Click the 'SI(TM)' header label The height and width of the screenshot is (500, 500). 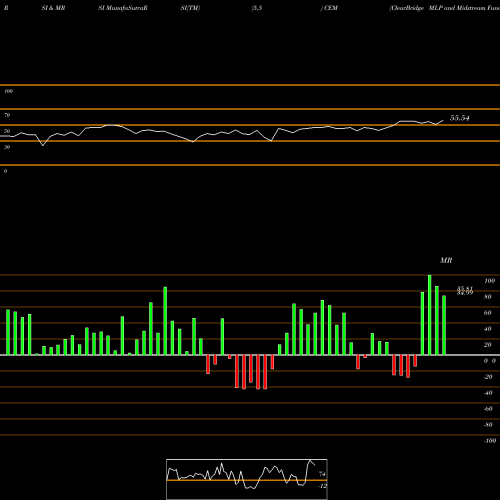point(190,8)
